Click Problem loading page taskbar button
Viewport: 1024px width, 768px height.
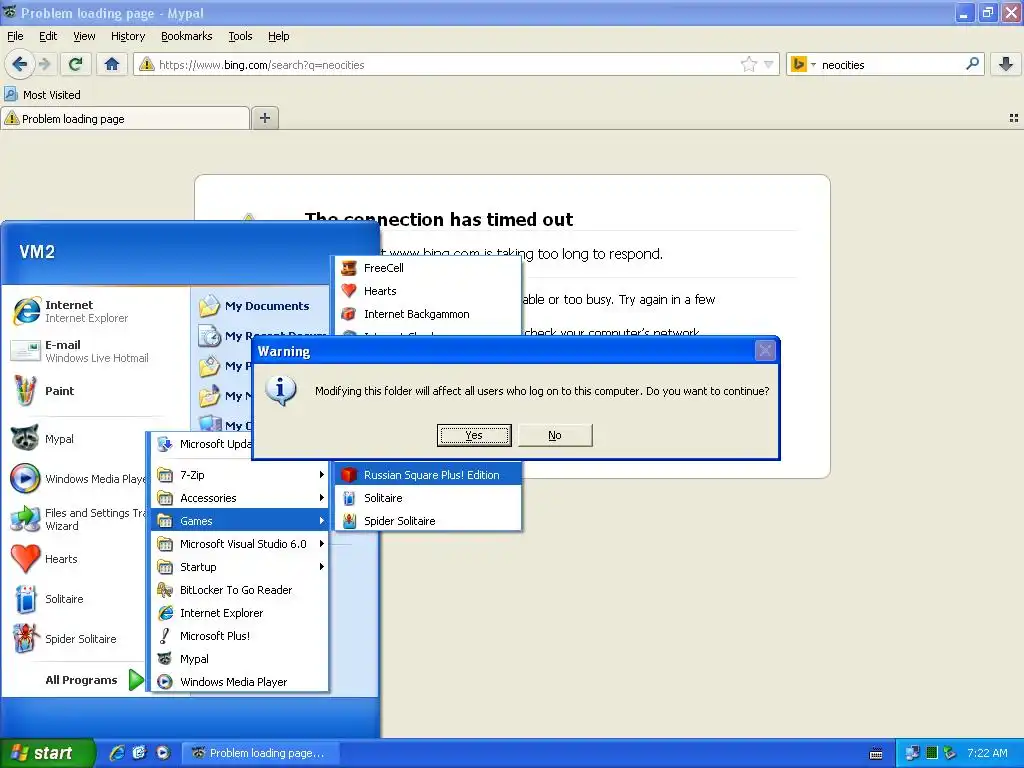point(260,753)
